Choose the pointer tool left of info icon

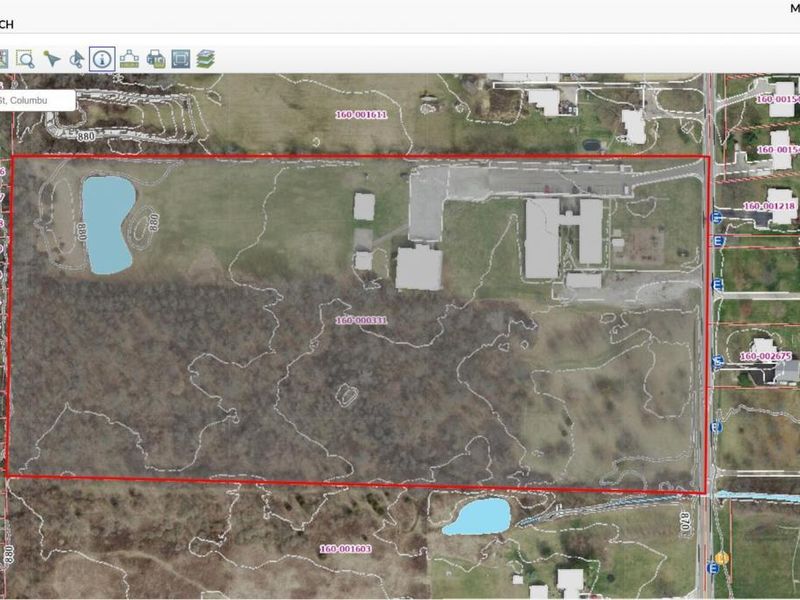(x=77, y=59)
